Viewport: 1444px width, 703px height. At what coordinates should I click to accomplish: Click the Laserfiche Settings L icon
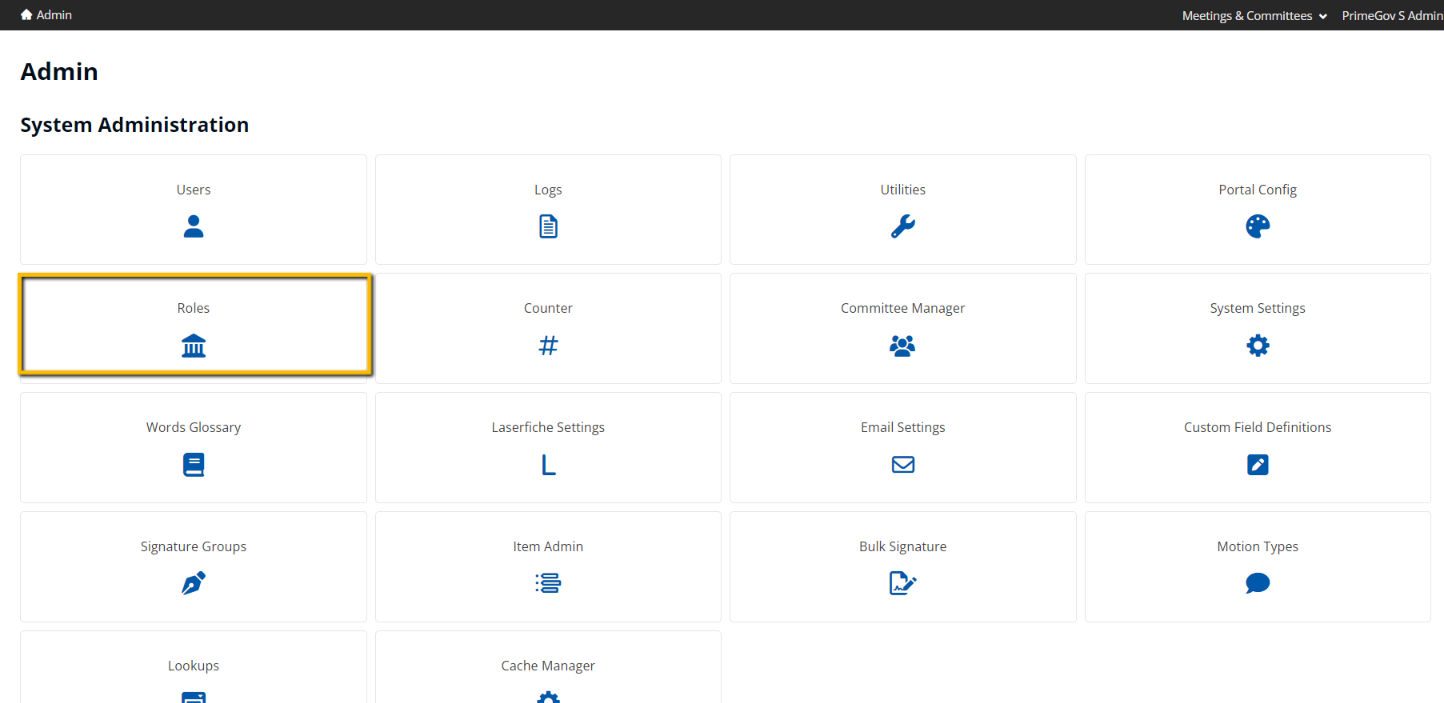548,465
